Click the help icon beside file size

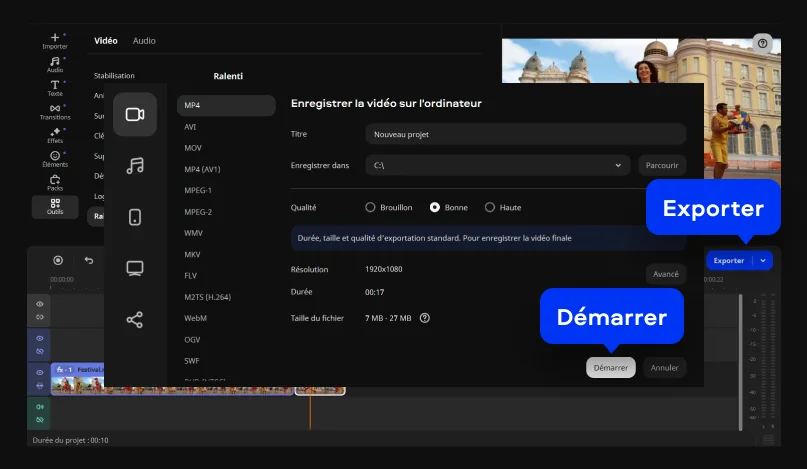click(425, 318)
